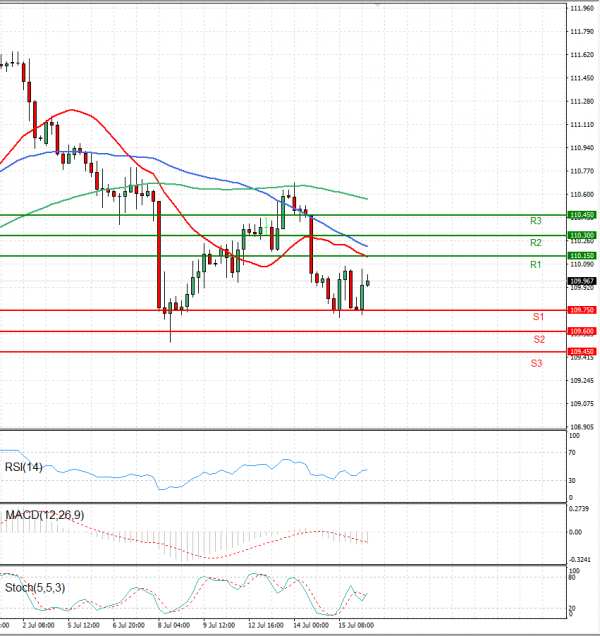Screen dimensions: 600x636
Task: Click the MACD scale value 0.2739
Action: pos(579,509)
